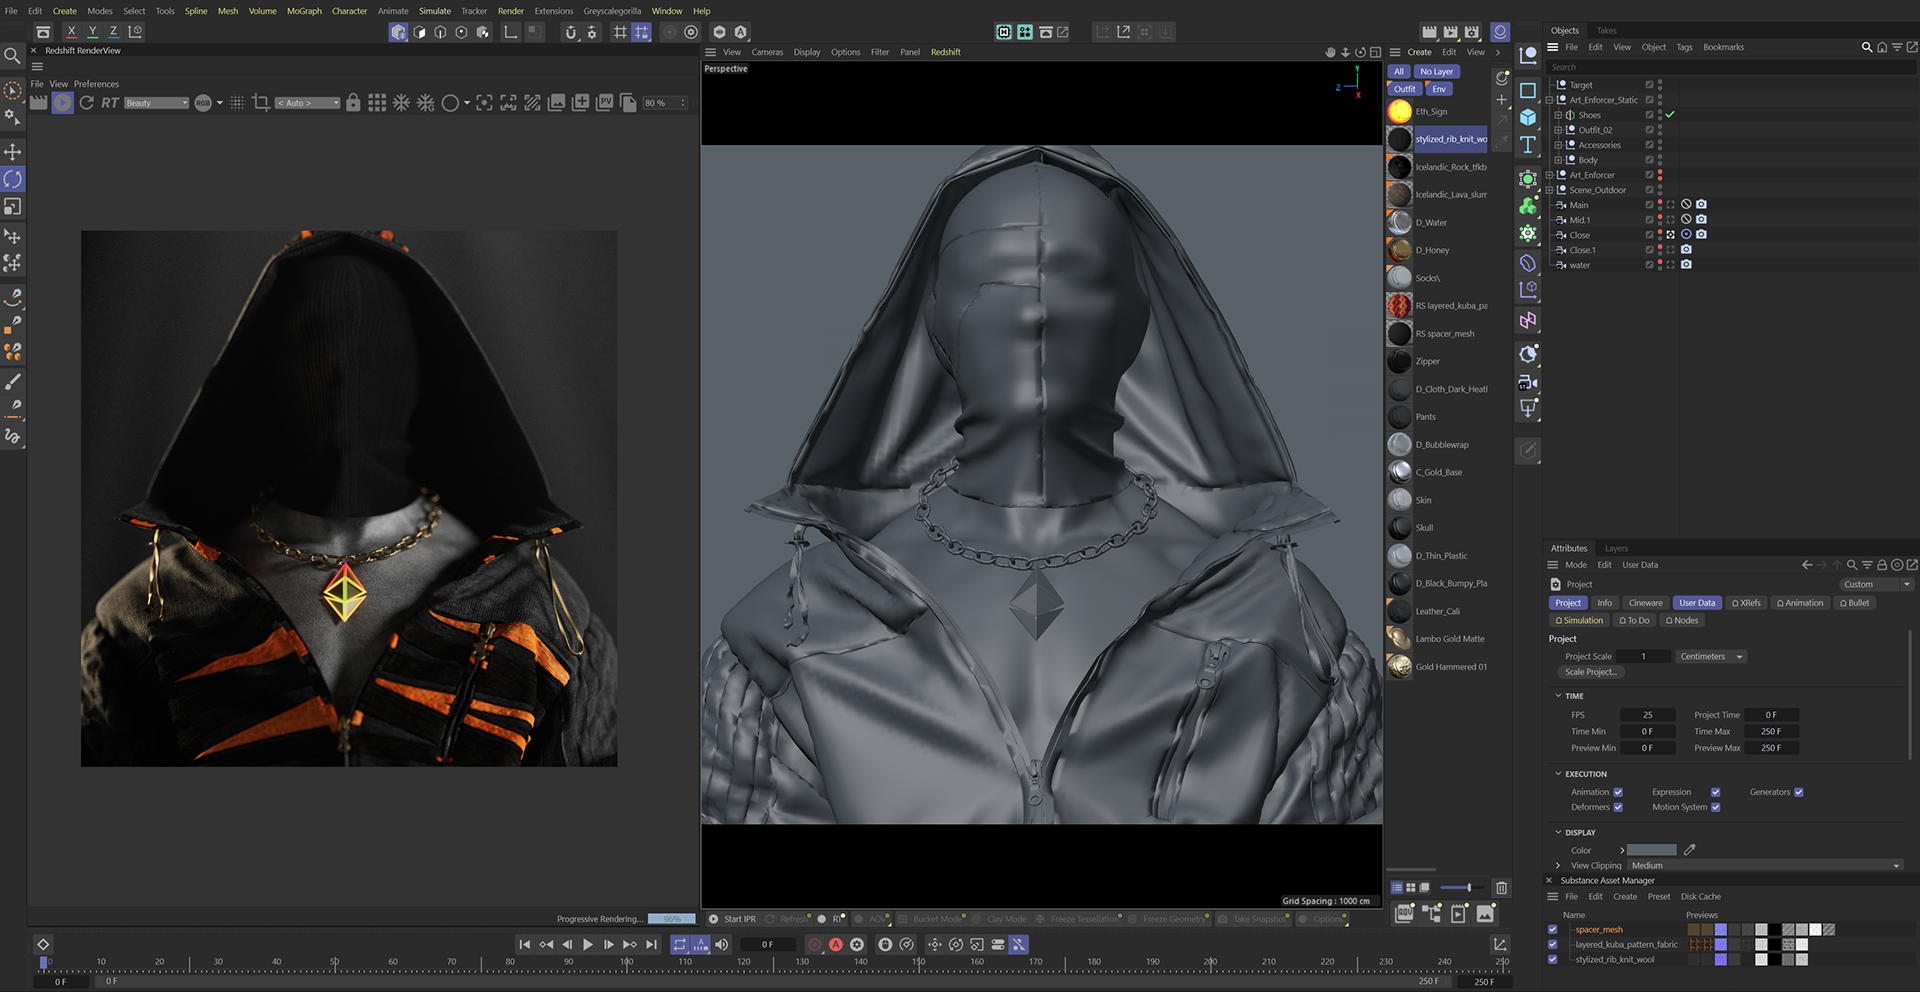Screen dimensions: 1920x992
Task: Start Redshift RenderView IPR play button
Action: point(62,103)
